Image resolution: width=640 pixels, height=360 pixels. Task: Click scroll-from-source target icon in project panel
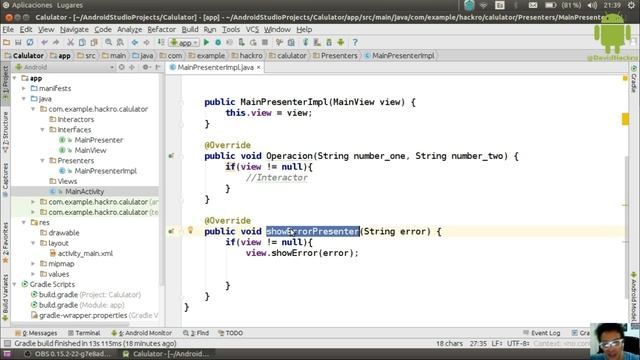[x=121, y=67]
